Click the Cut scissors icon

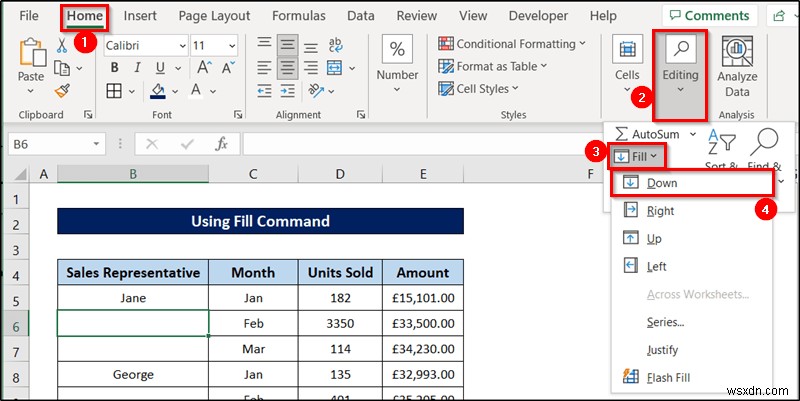pos(62,46)
